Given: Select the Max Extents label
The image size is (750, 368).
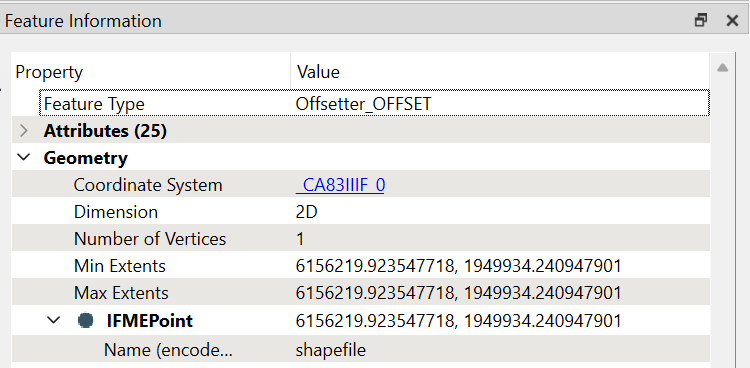Looking at the screenshot, I should click(x=121, y=293).
